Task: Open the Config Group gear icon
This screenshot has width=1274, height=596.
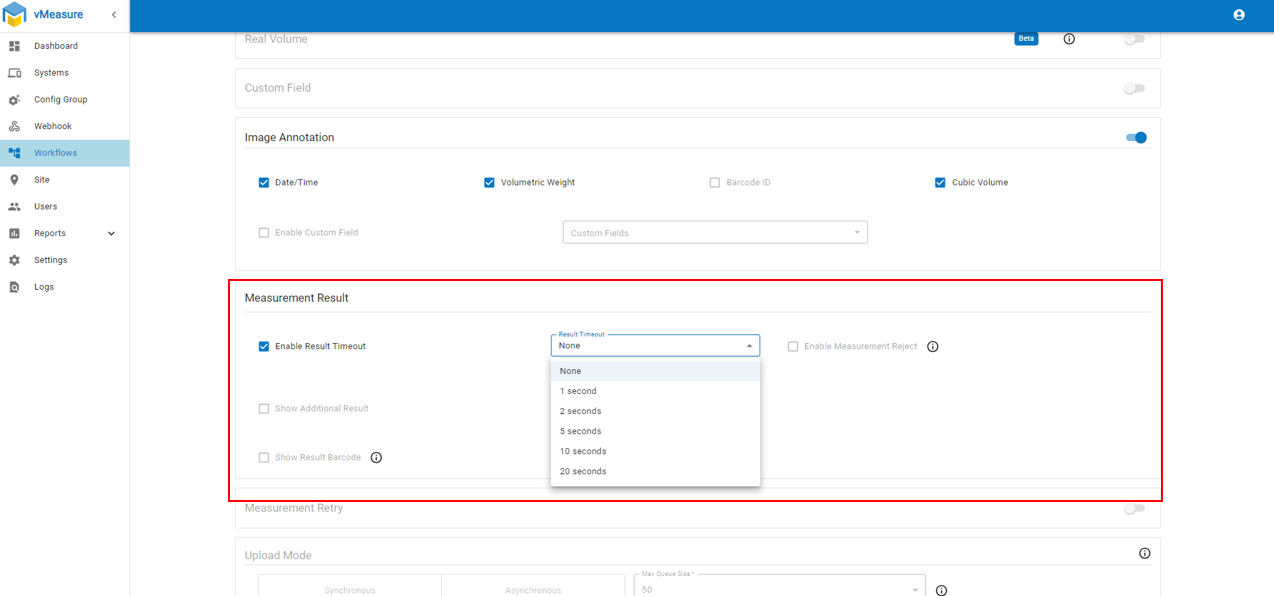Action: click(x=14, y=100)
